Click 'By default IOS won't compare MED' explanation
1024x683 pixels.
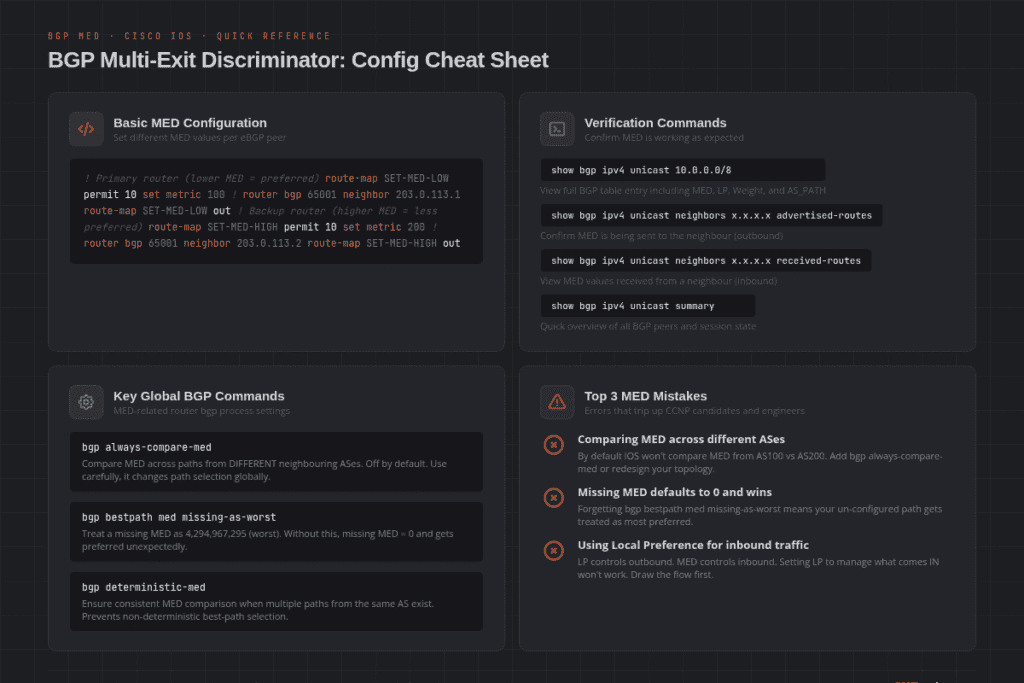760,462
